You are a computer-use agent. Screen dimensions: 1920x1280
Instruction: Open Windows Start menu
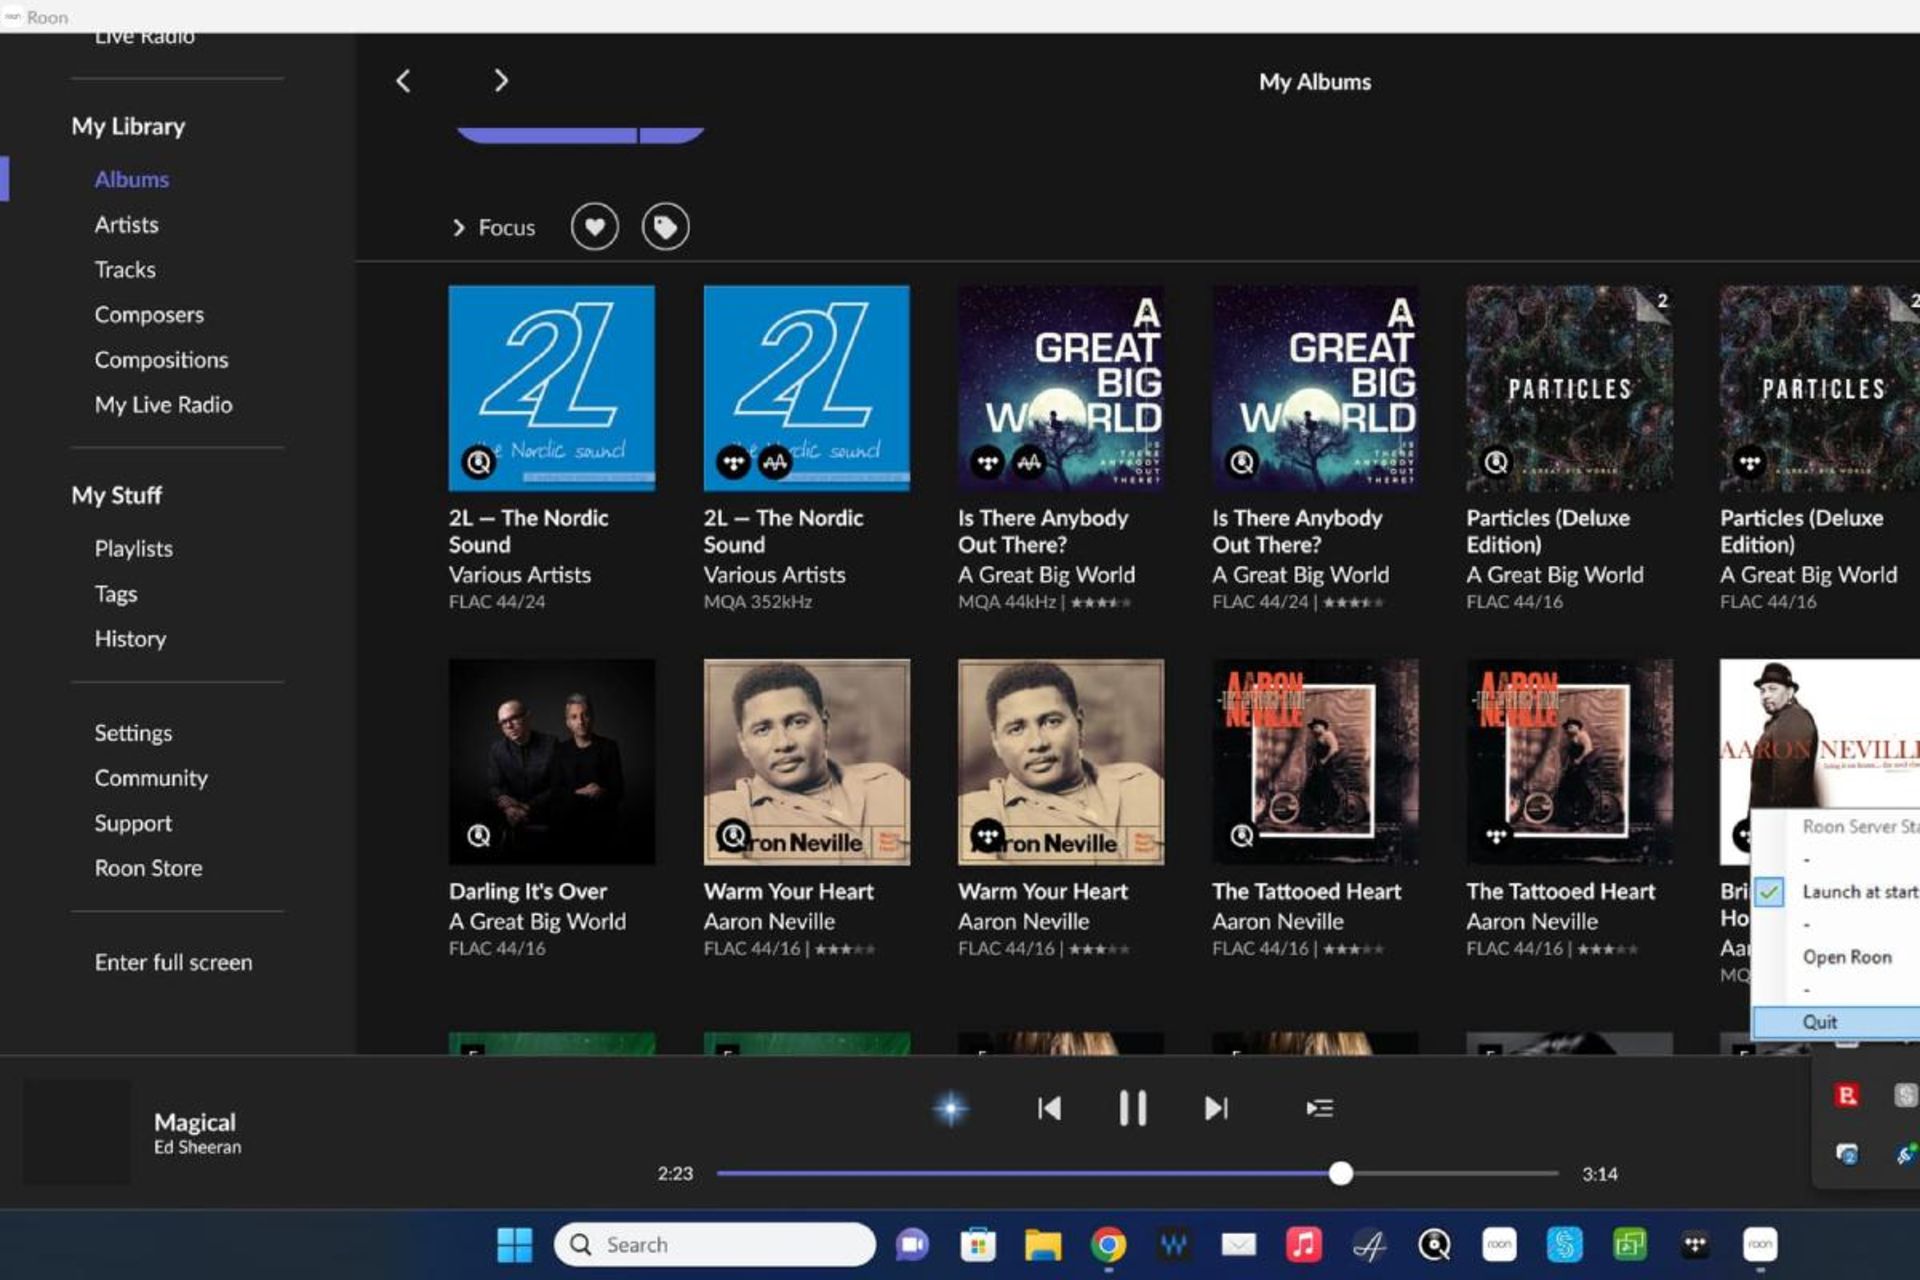coord(515,1244)
